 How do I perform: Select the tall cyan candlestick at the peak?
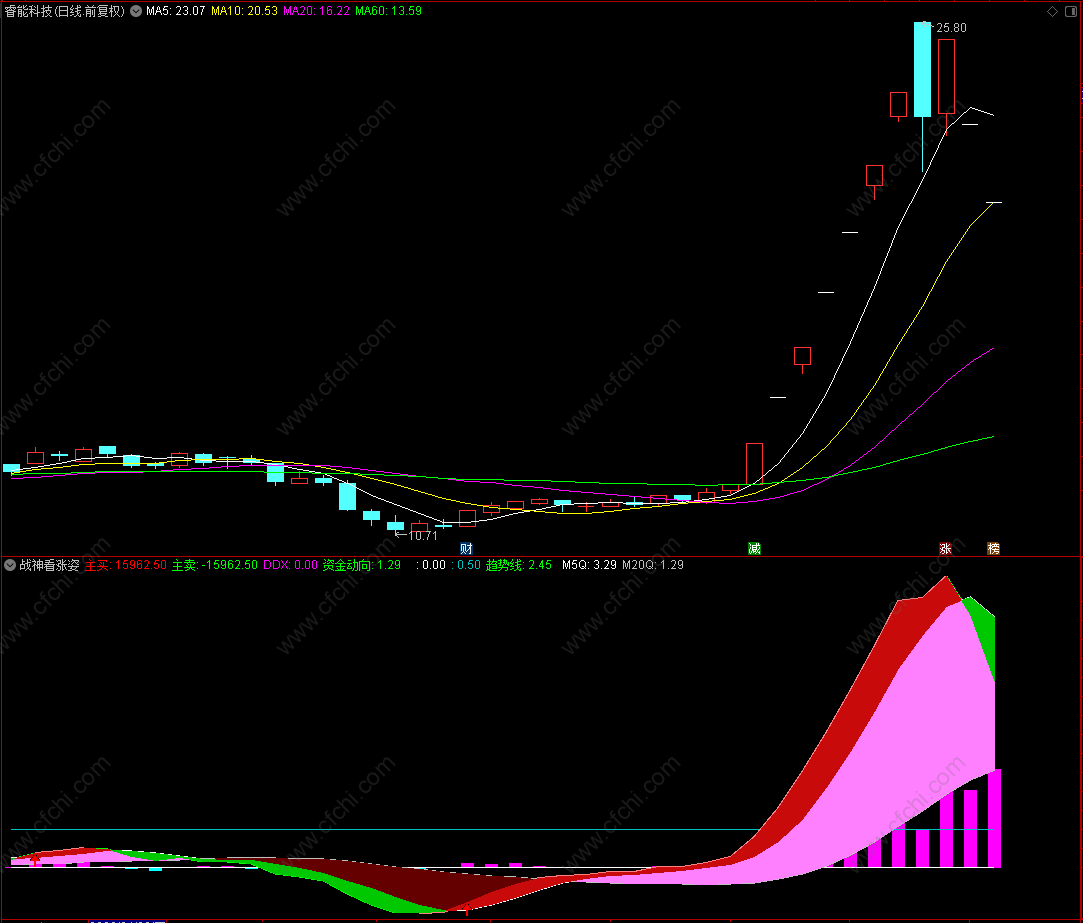click(922, 69)
